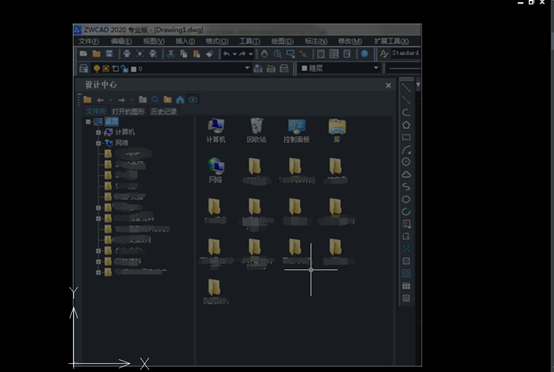554x372 pixels.
Task: Open the Layer Properties Manager icon
Action: [x=83, y=68]
